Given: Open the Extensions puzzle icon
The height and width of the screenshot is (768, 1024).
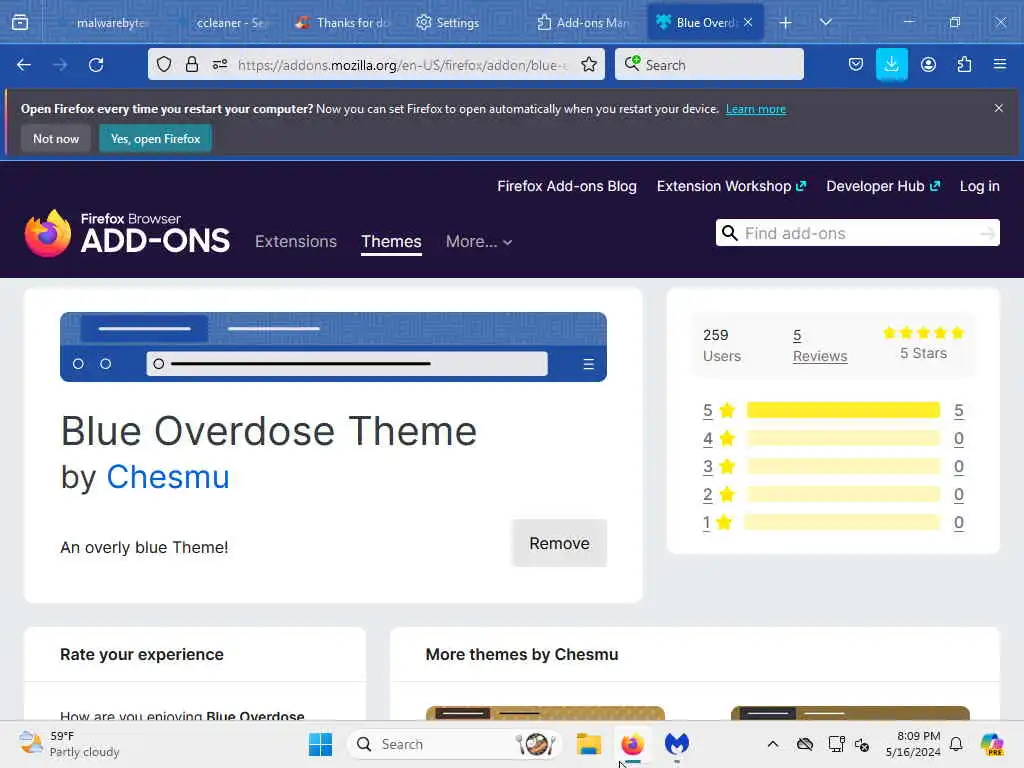Looking at the screenshot, I should pyautogui.click(x=964, y=64).
